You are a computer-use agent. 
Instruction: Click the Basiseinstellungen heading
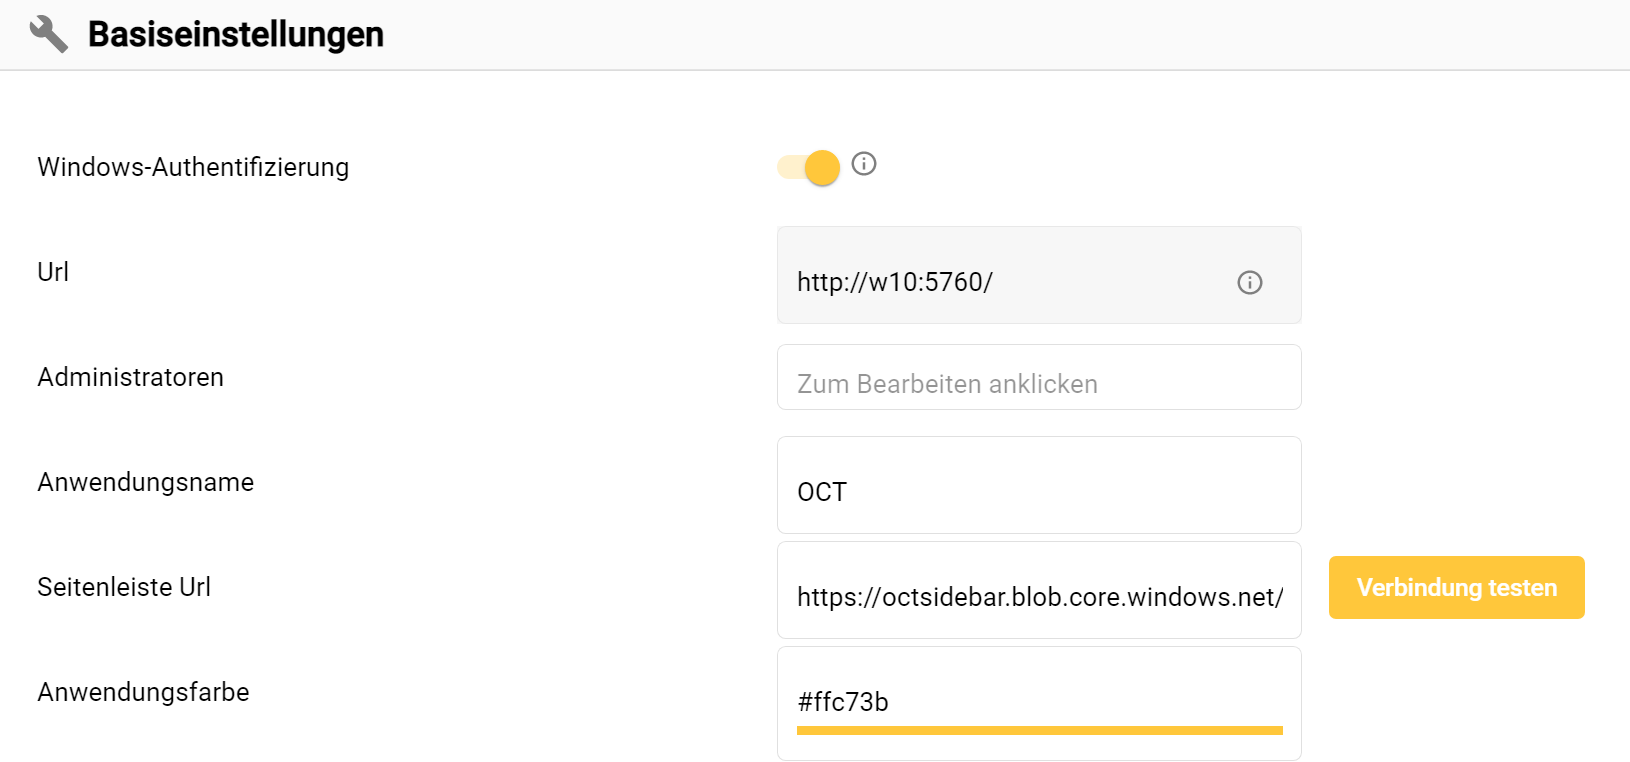[x=236, y=34]
